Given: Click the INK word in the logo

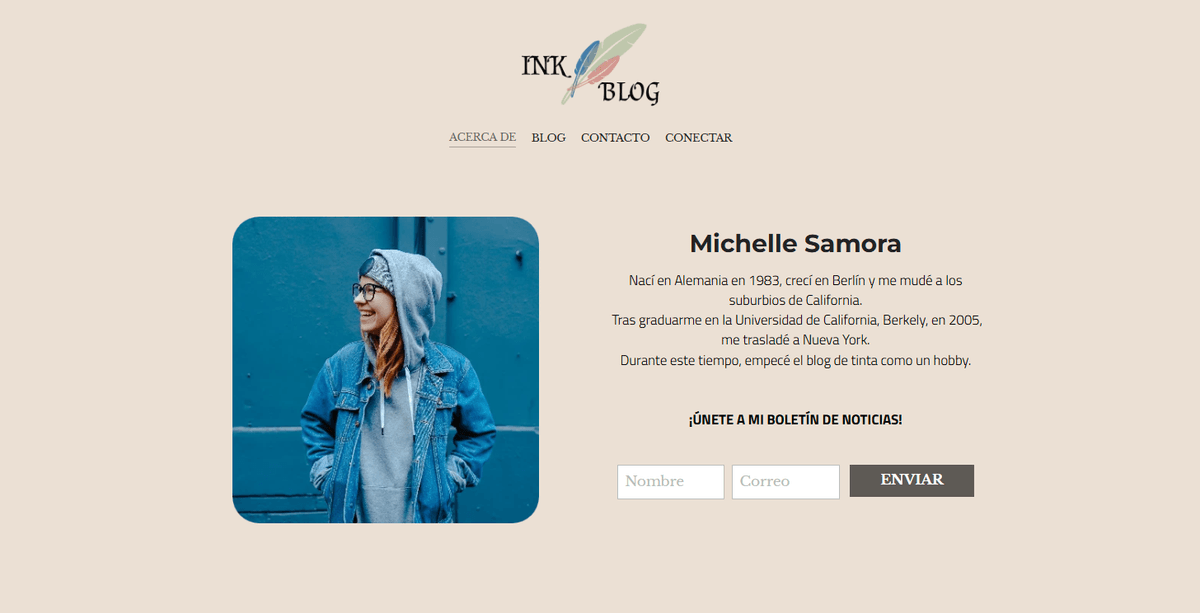Looking at the screenshot, I should [x=545, y=66].
